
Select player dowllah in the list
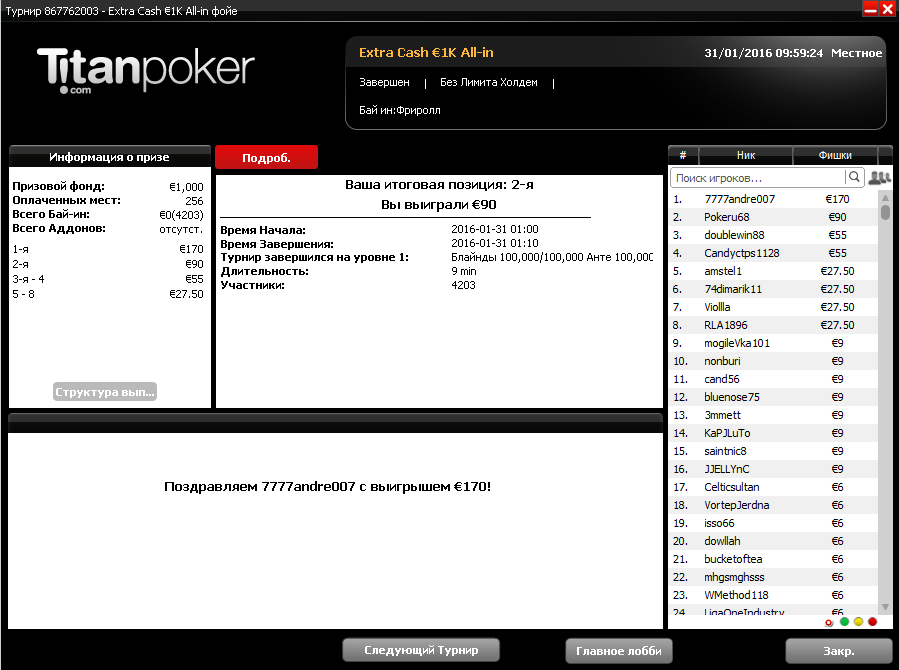coord(773,541)
